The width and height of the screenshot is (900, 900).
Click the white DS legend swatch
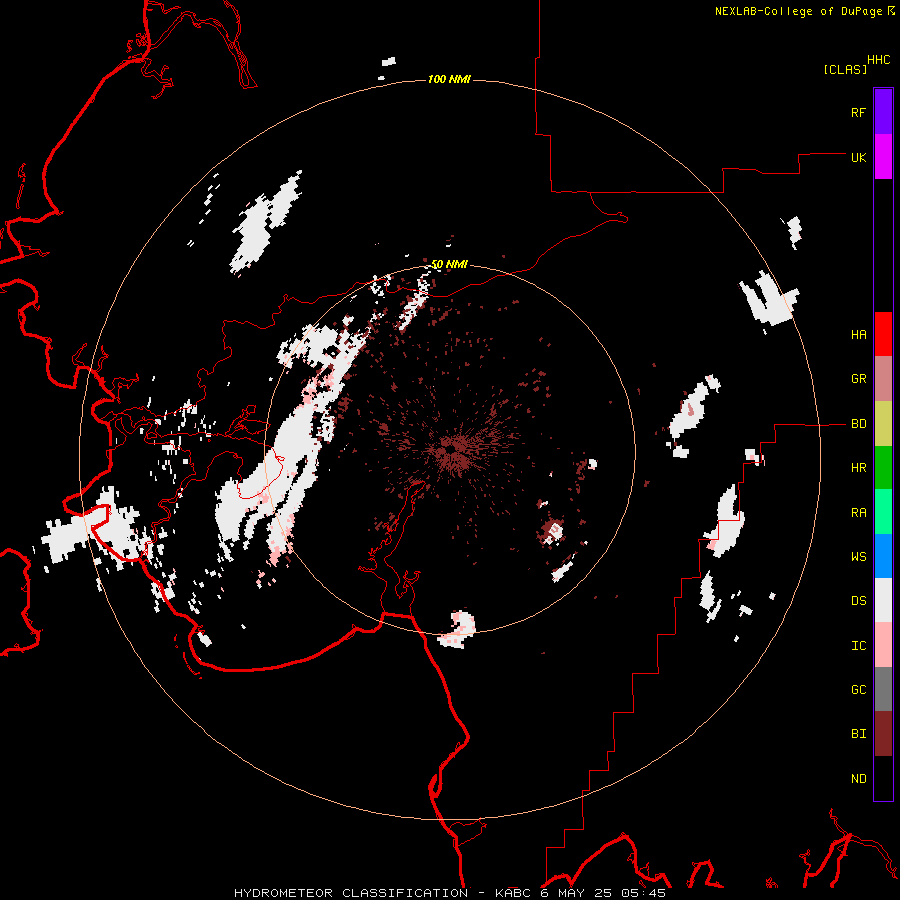pos(883,600)
